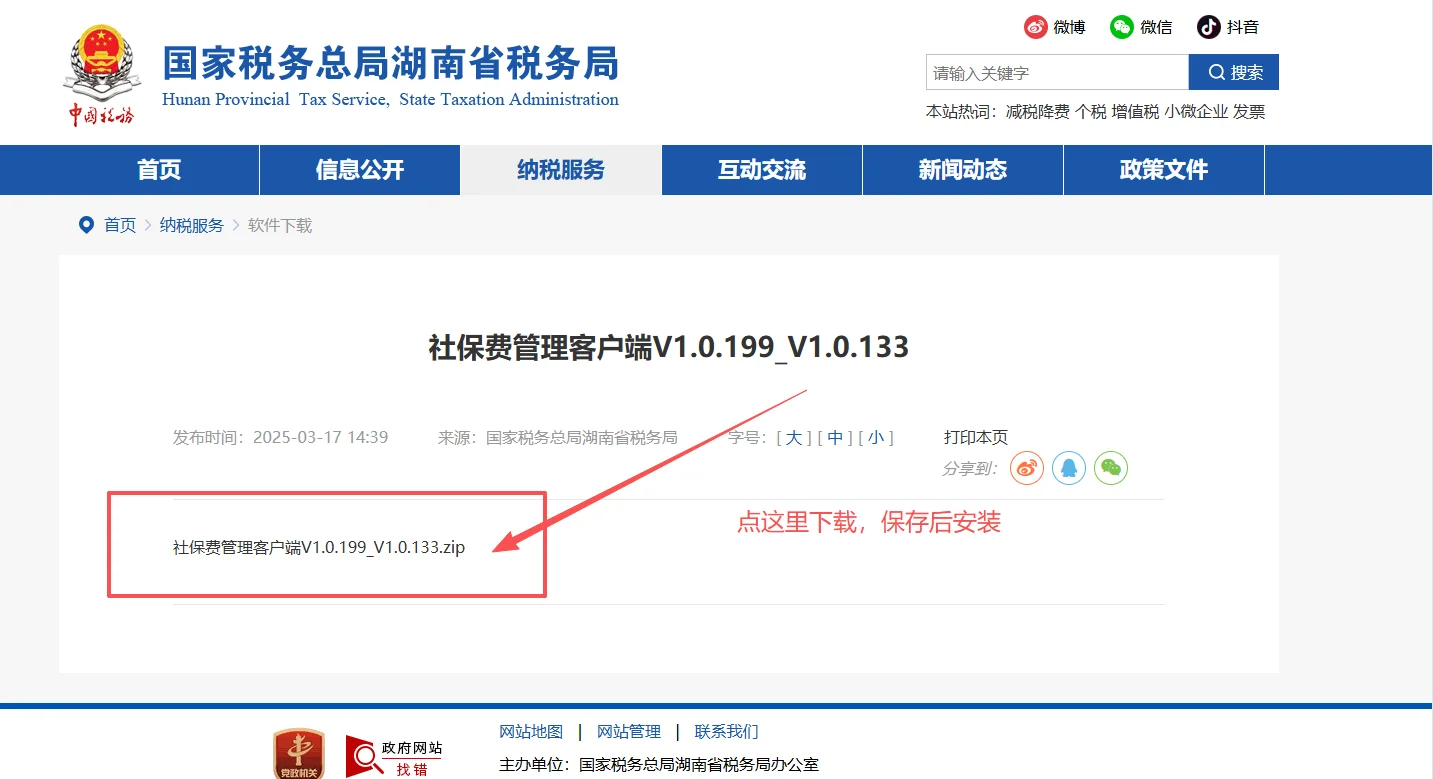The width and height of the screenshot is (1433, 779).
Task: Share the page to WeChat
Action: pyautogui.click(x=1110, y=467)
